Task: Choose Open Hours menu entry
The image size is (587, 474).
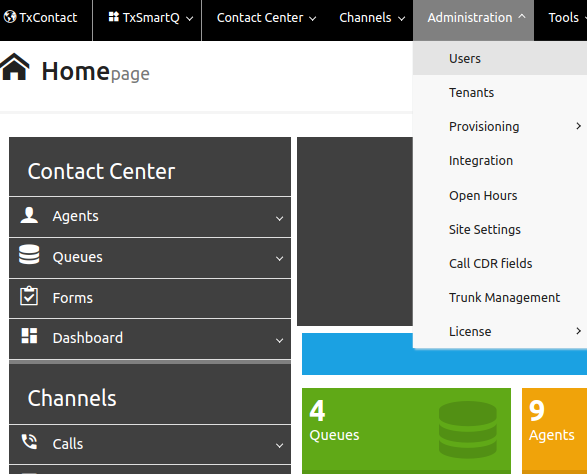Action: click(x=500, y=195)
